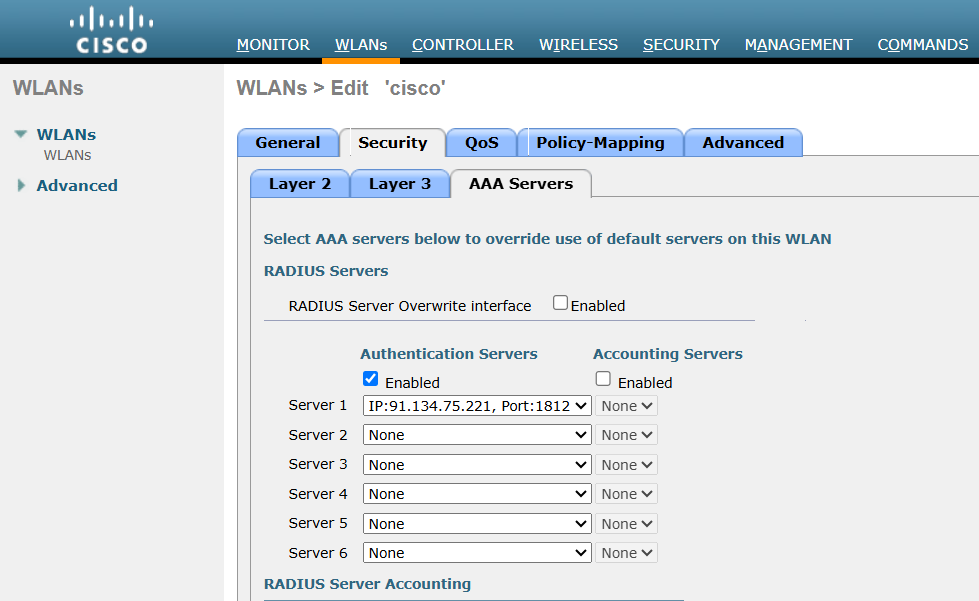Uncheck Authentication Servers Enabled checkbox
The image size is (979, 601).
370,379
